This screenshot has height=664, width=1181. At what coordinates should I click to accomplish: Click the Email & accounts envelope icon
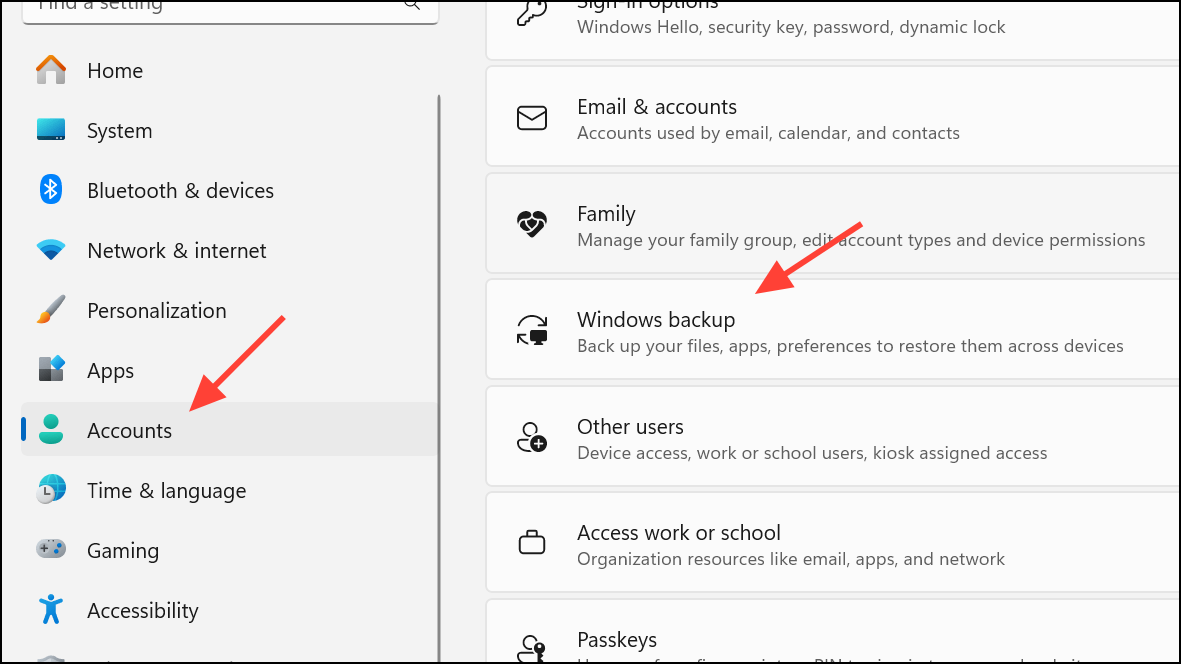coord(532,118)
